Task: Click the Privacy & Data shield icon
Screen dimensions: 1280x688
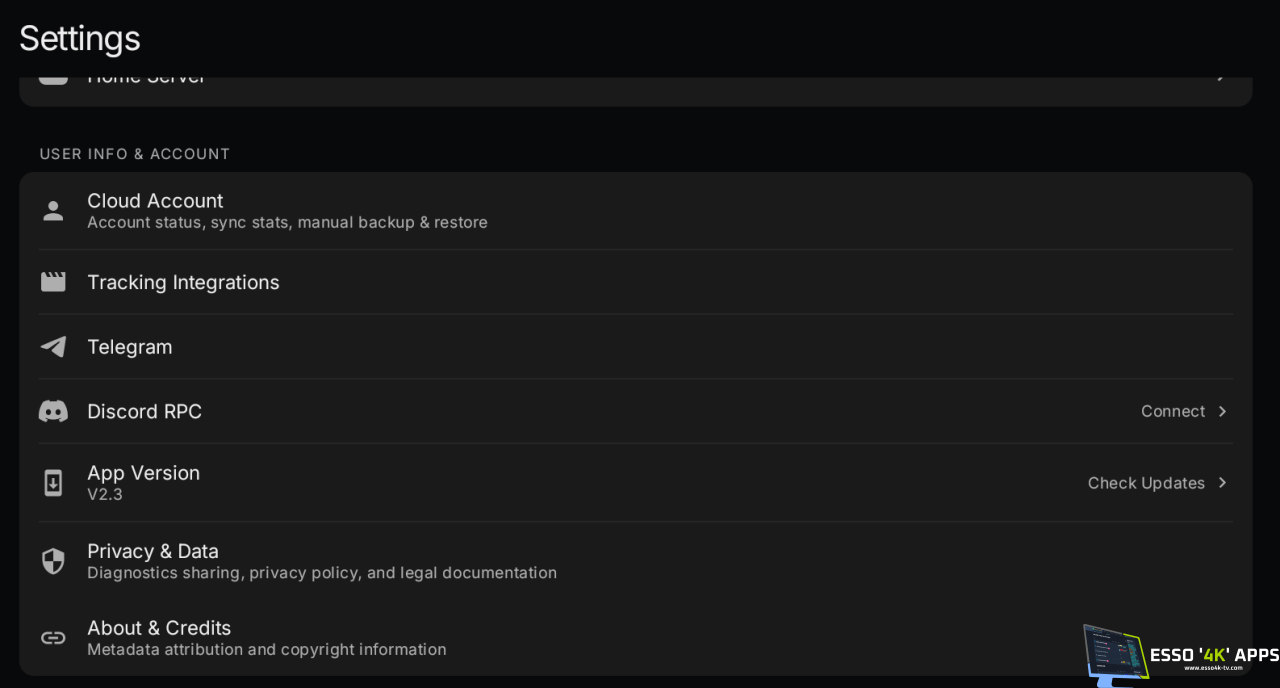Action: [53, 561]
